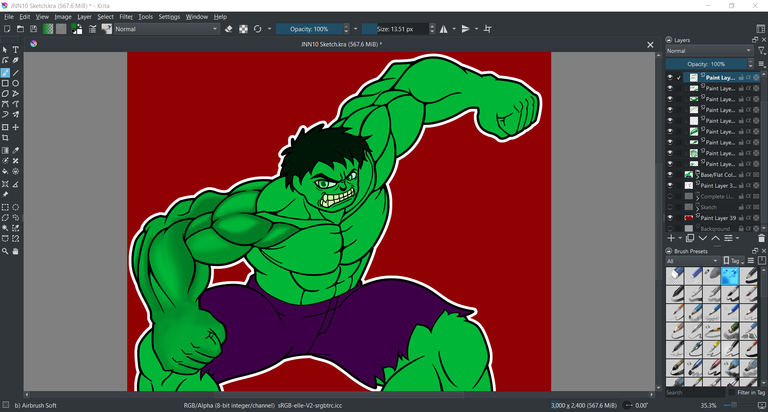
Task: Select the Transform tool
Action: click(x=5, y=127)
